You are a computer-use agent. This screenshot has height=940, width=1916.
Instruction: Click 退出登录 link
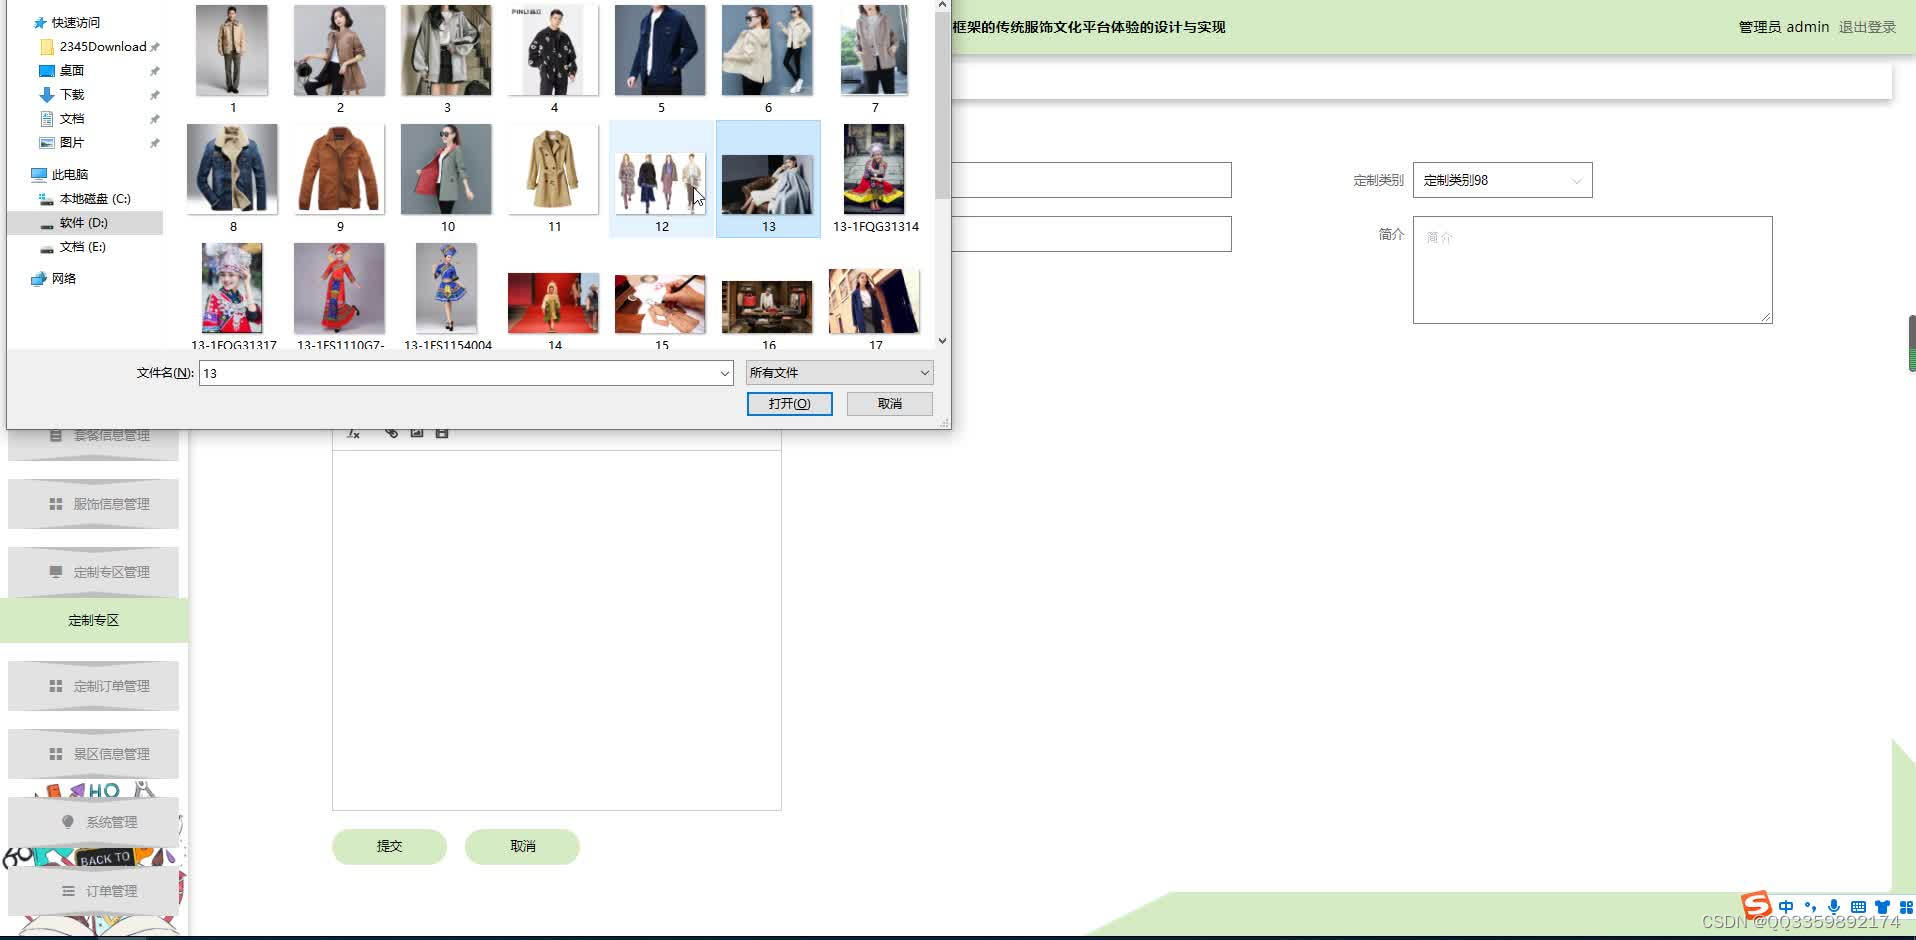[x=1867, y=27]
